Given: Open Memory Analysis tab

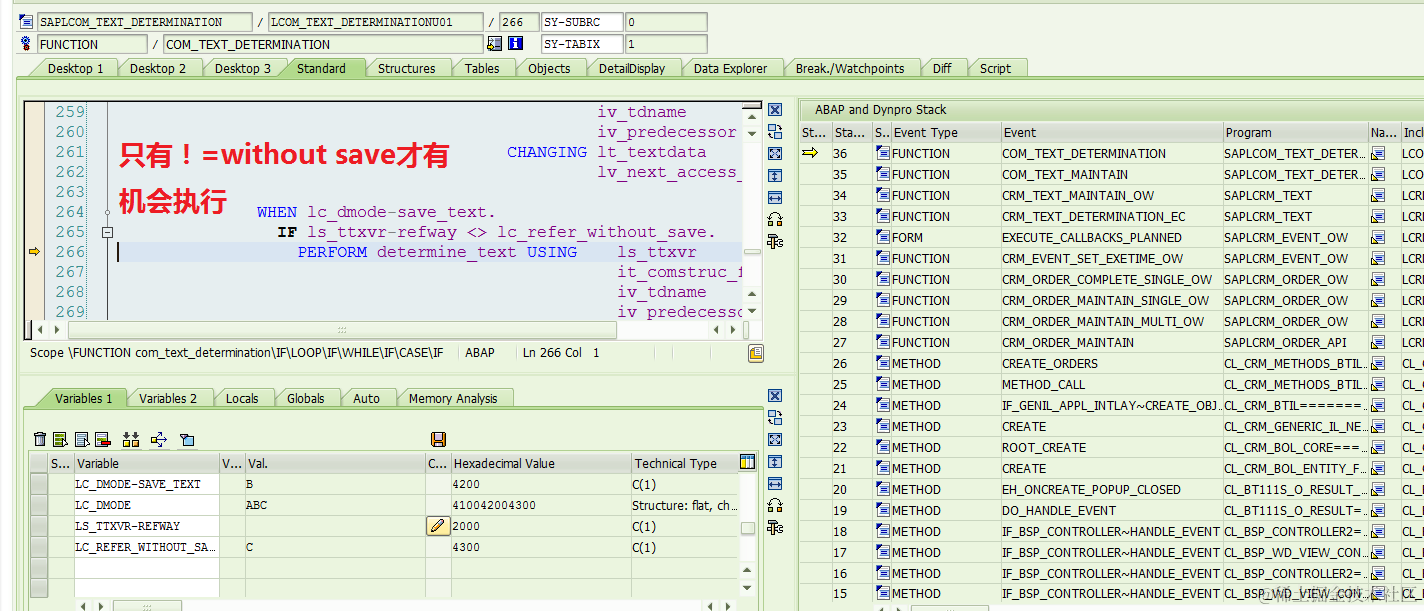Looking at the screenshot, I should point(452,398).
